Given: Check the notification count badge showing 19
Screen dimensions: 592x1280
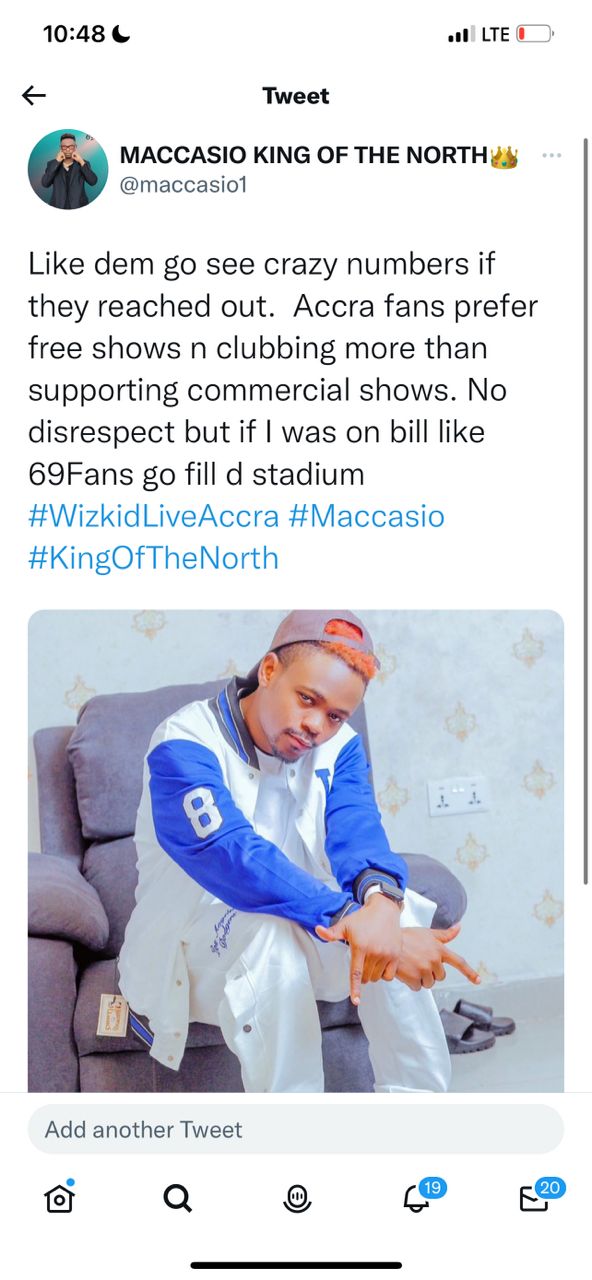Looking at the screenshot, I should click(433, 1186).
